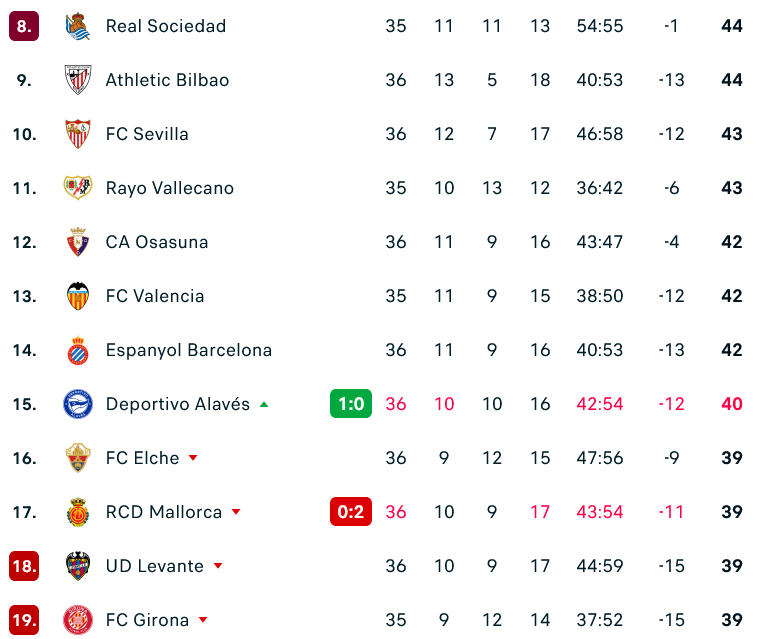Click the Athletic Bilbao club crest

(78, 80)
